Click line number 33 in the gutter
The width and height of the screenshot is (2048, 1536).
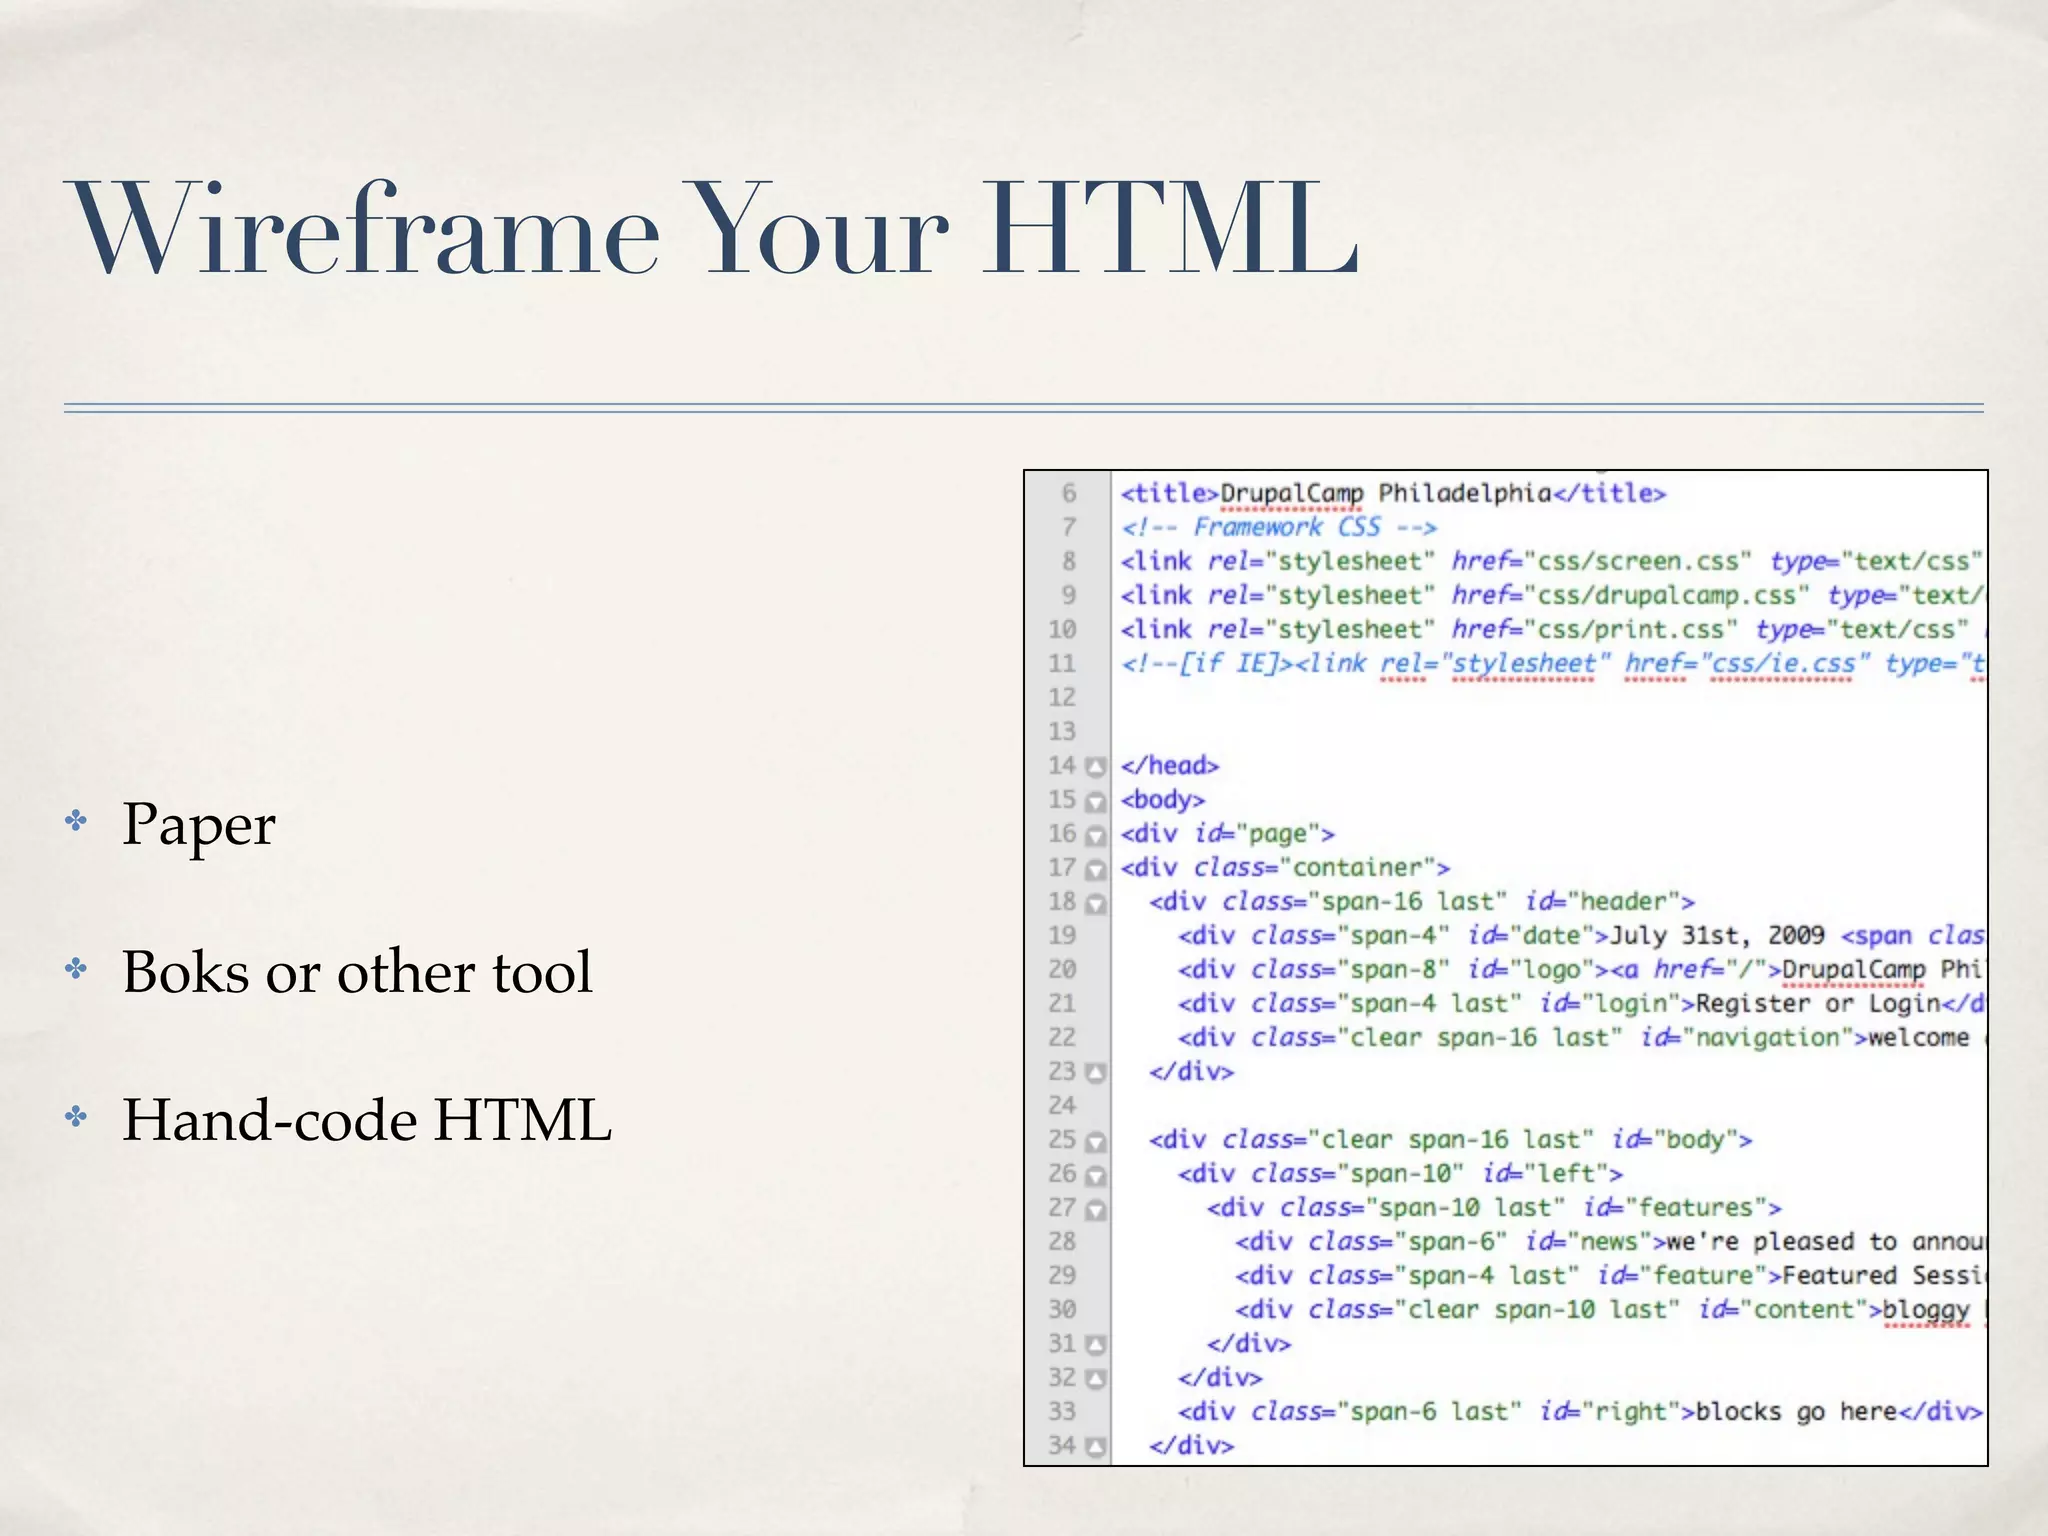coord(1062,1411)
